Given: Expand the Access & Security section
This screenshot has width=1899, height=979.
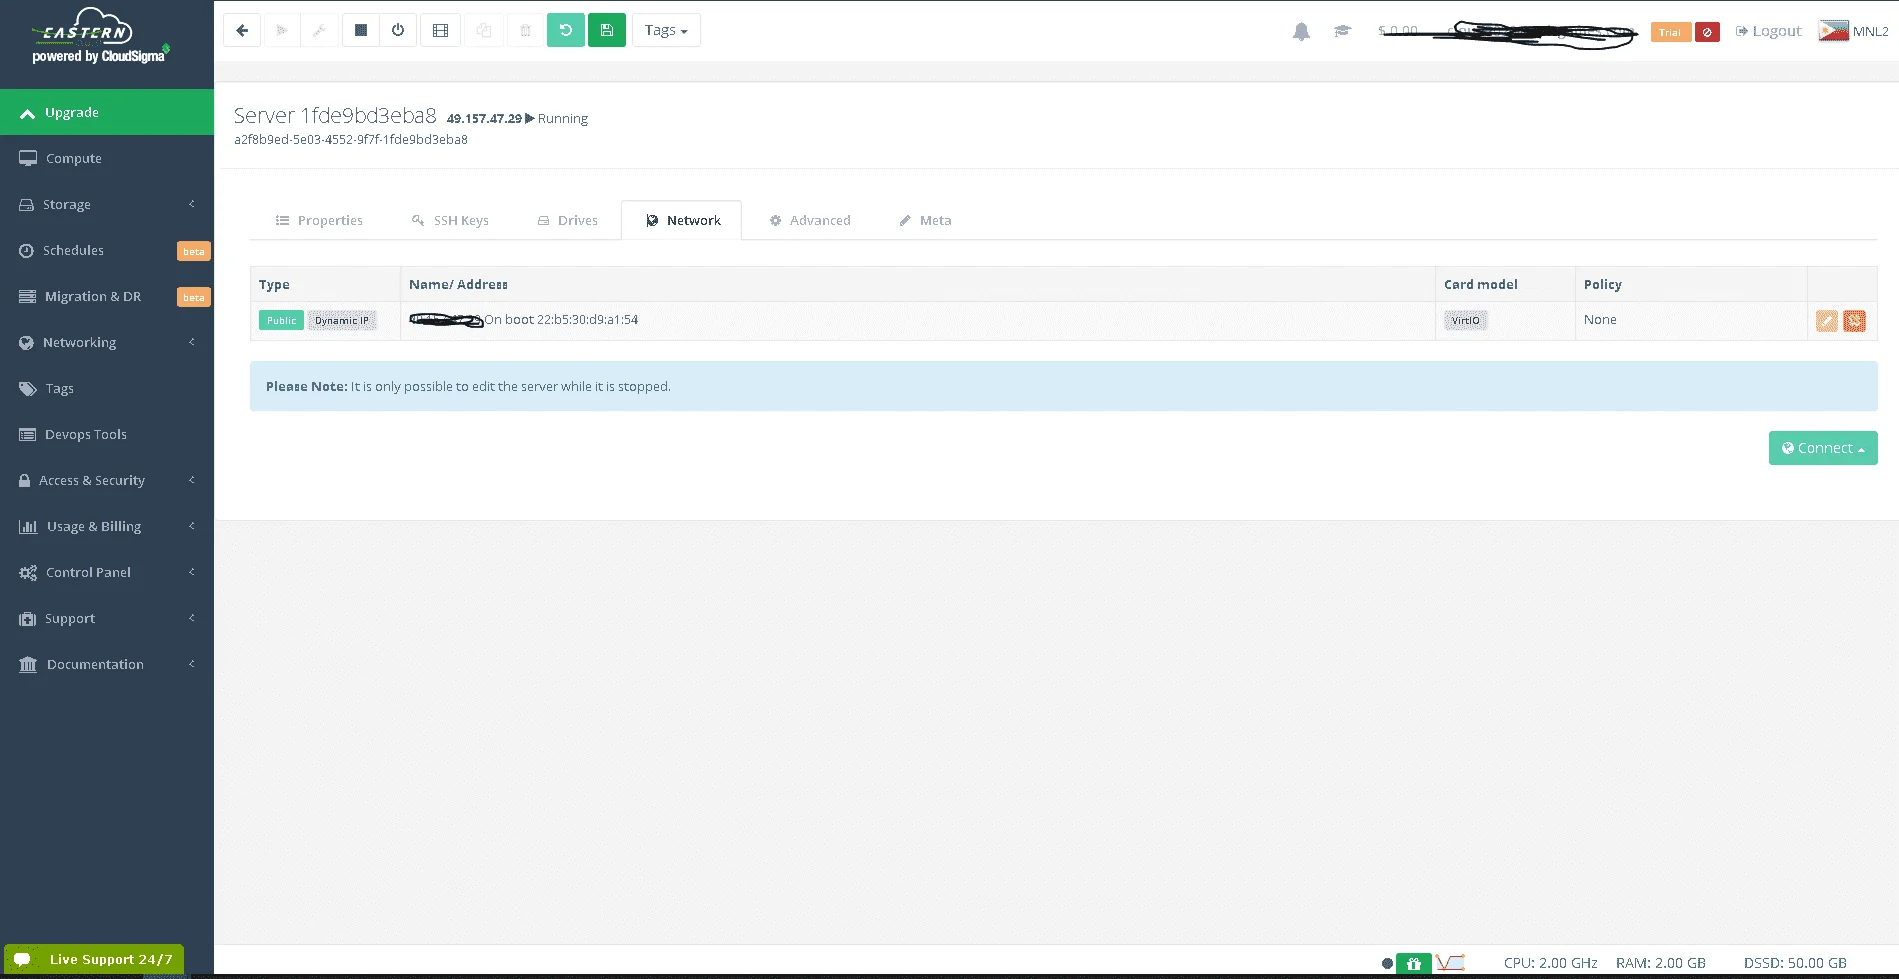Looking at the screenshot, I should coord(107,480).
